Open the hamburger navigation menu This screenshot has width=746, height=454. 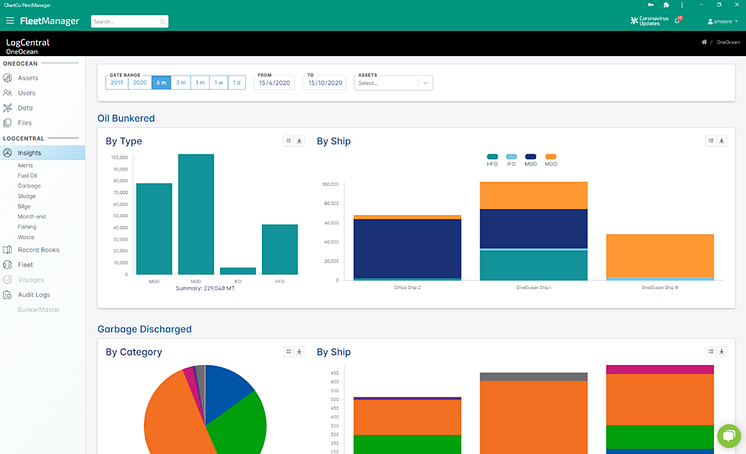[10, 21]
